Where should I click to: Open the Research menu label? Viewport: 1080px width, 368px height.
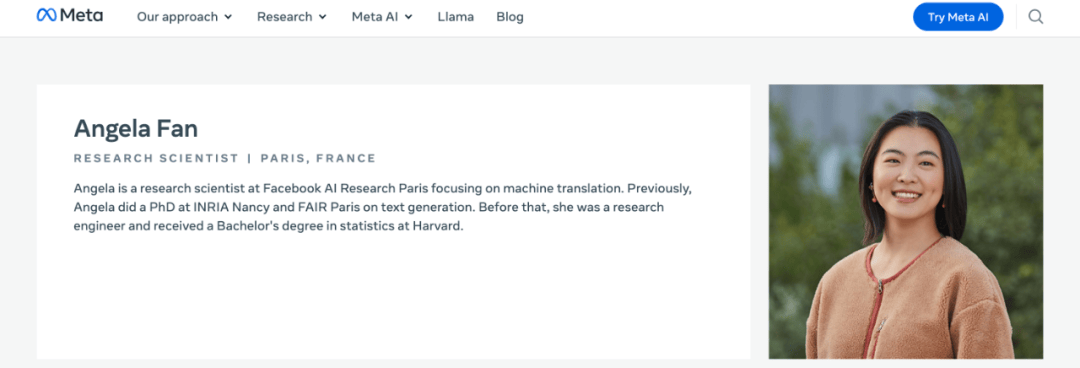click(x=284, y=17)
